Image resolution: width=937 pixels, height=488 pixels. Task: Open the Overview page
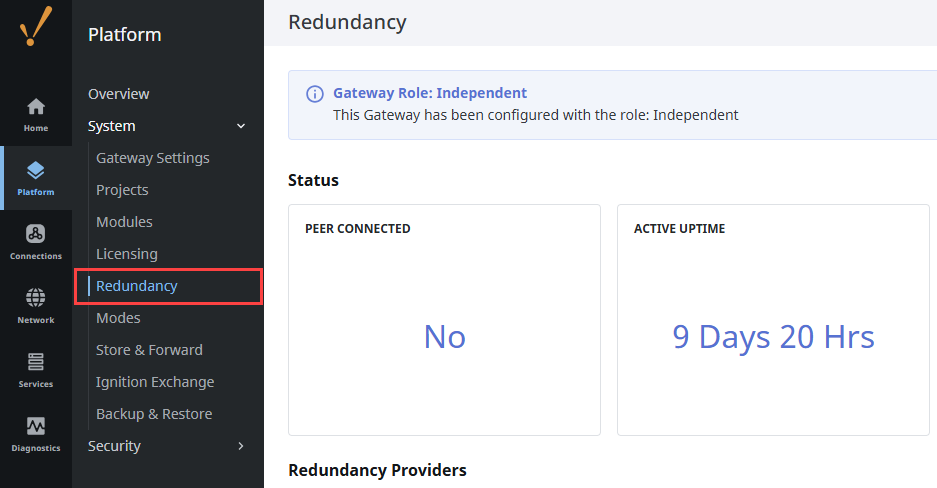point(119,94)
